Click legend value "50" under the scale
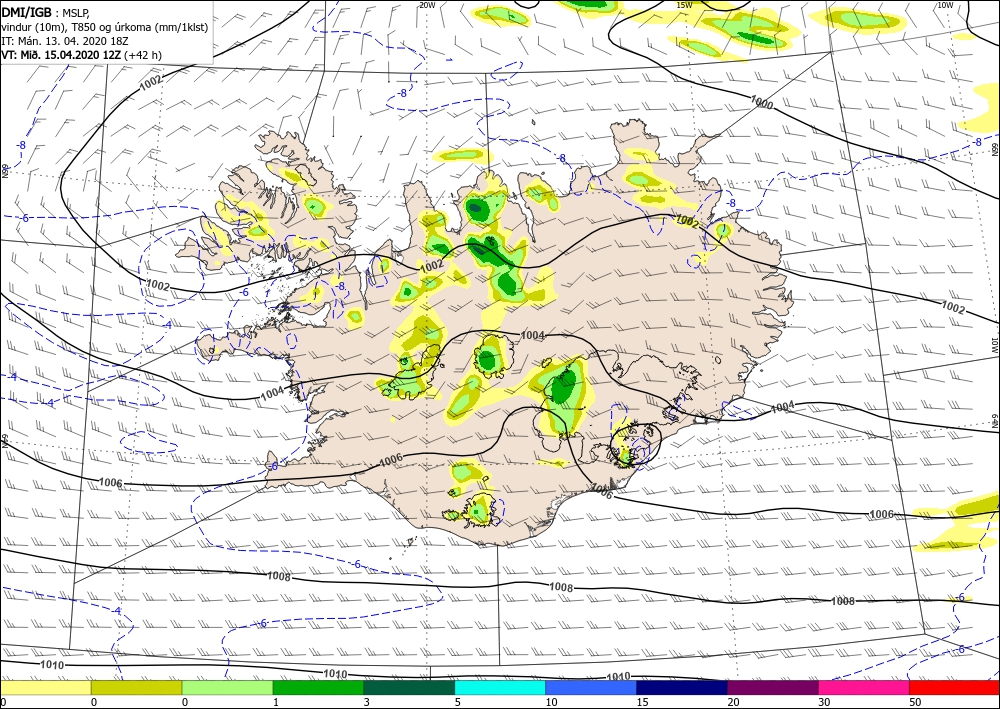The image size is (1000, 709). [915, 702]
